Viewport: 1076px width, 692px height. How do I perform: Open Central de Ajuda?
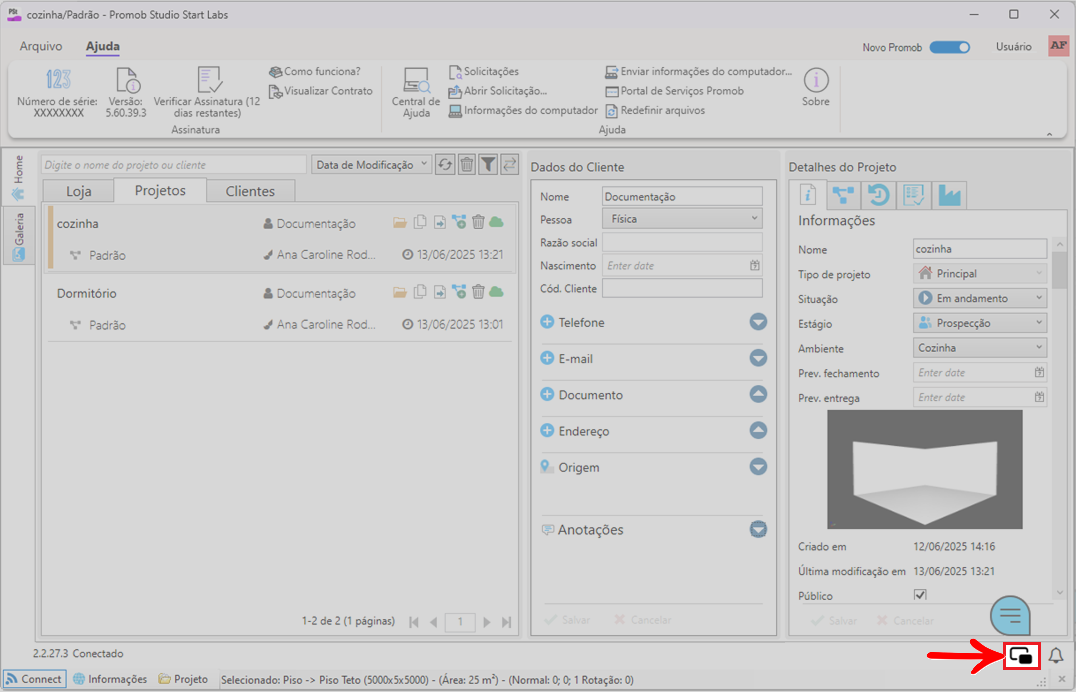416,93
